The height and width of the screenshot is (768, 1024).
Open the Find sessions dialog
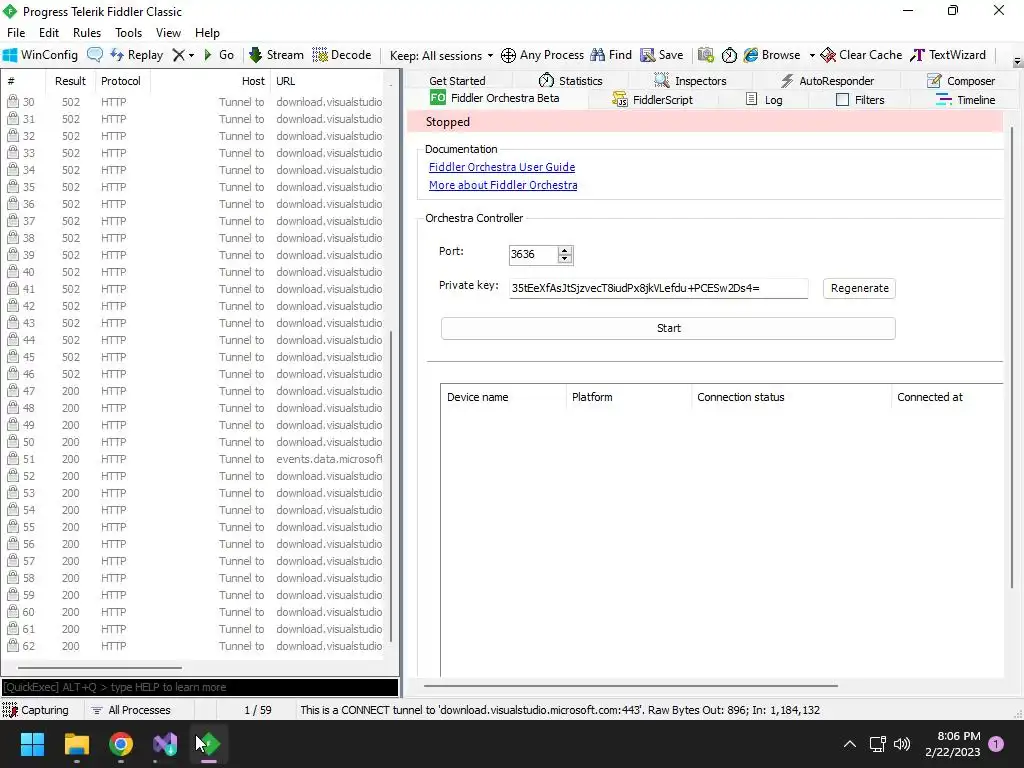tap(611, 55)
